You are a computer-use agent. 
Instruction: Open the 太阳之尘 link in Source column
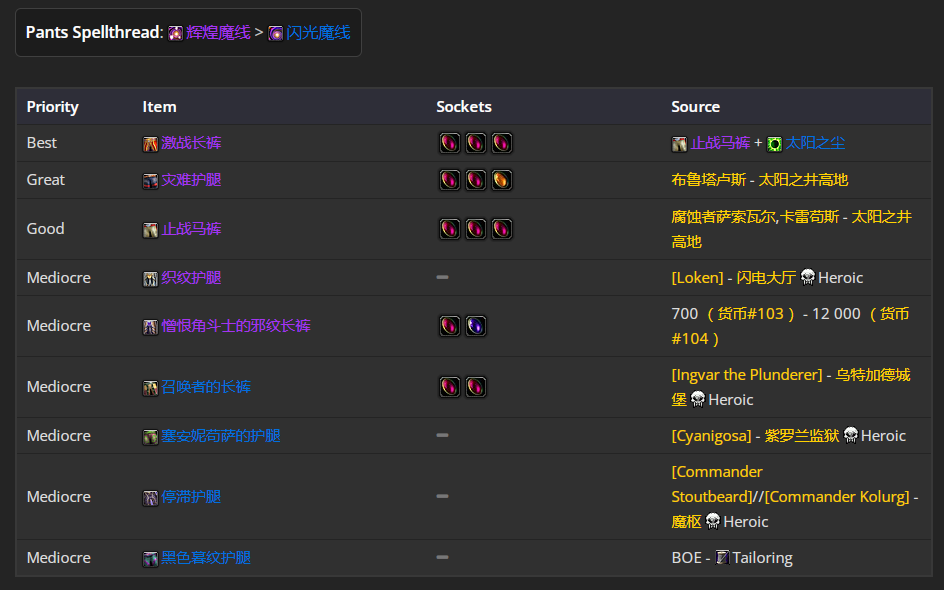click(815, 143)
